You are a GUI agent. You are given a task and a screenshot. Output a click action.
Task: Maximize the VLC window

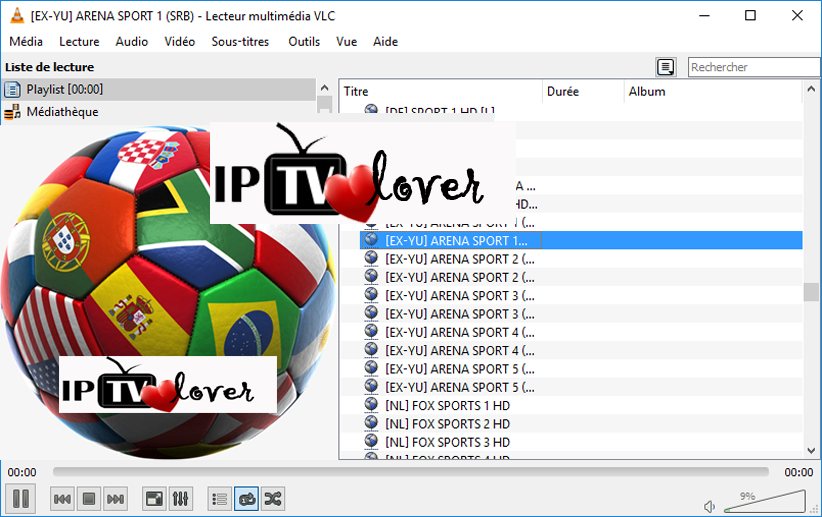750,15
